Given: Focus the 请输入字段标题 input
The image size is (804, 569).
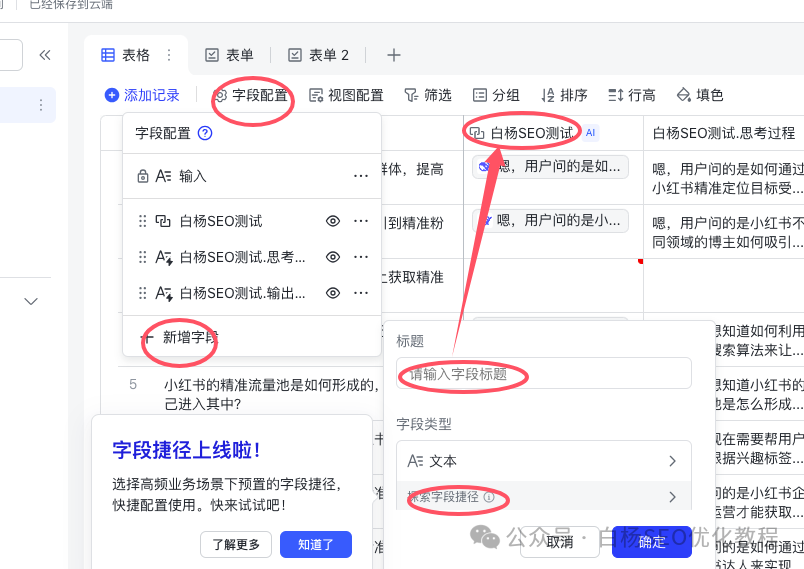Looking at the screenshot, I should point(544,374).
